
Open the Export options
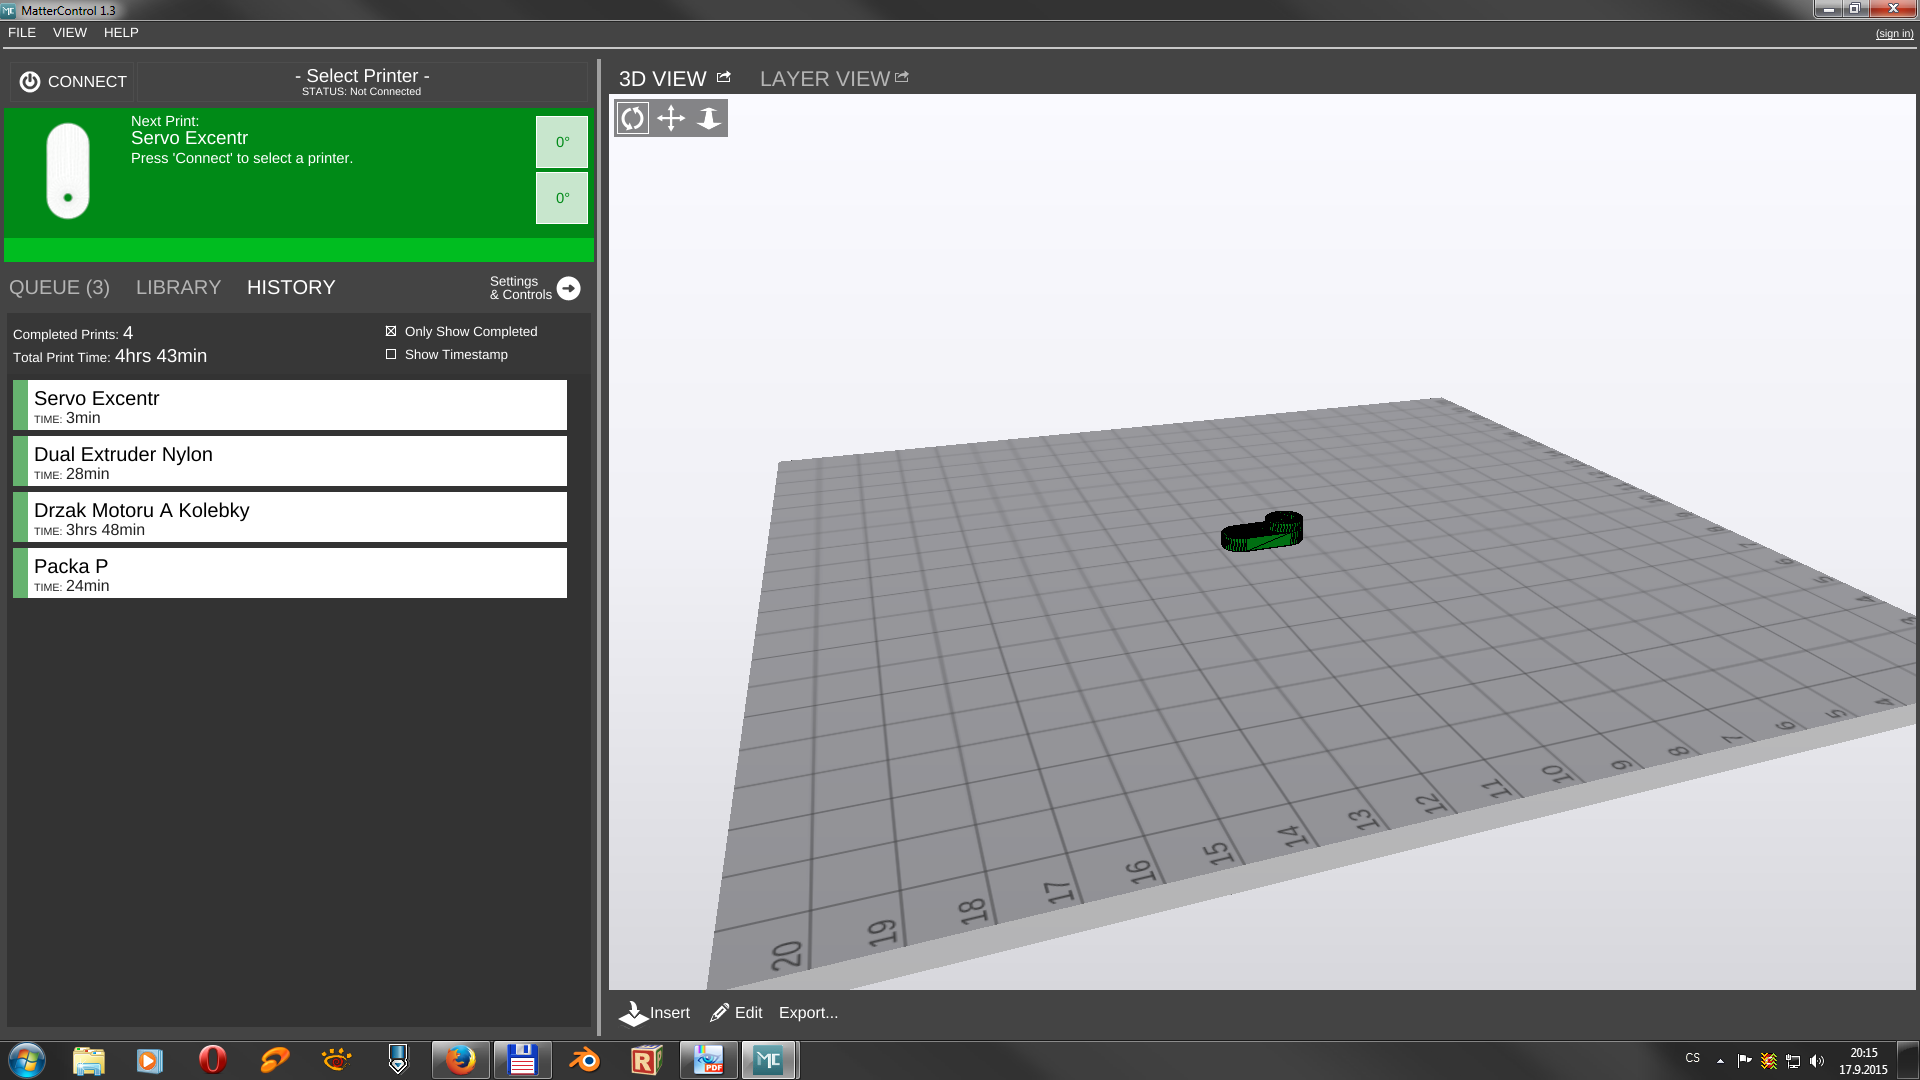click(x=808, y=1013)
